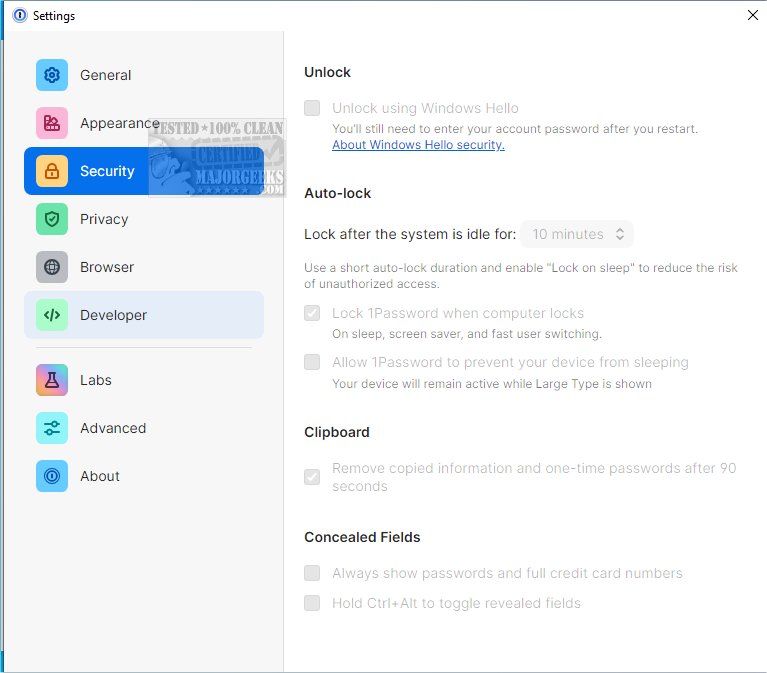Screen dimensions: 767x673
Task: Click the Concealed Fields heading
Action: pos(362,537)
